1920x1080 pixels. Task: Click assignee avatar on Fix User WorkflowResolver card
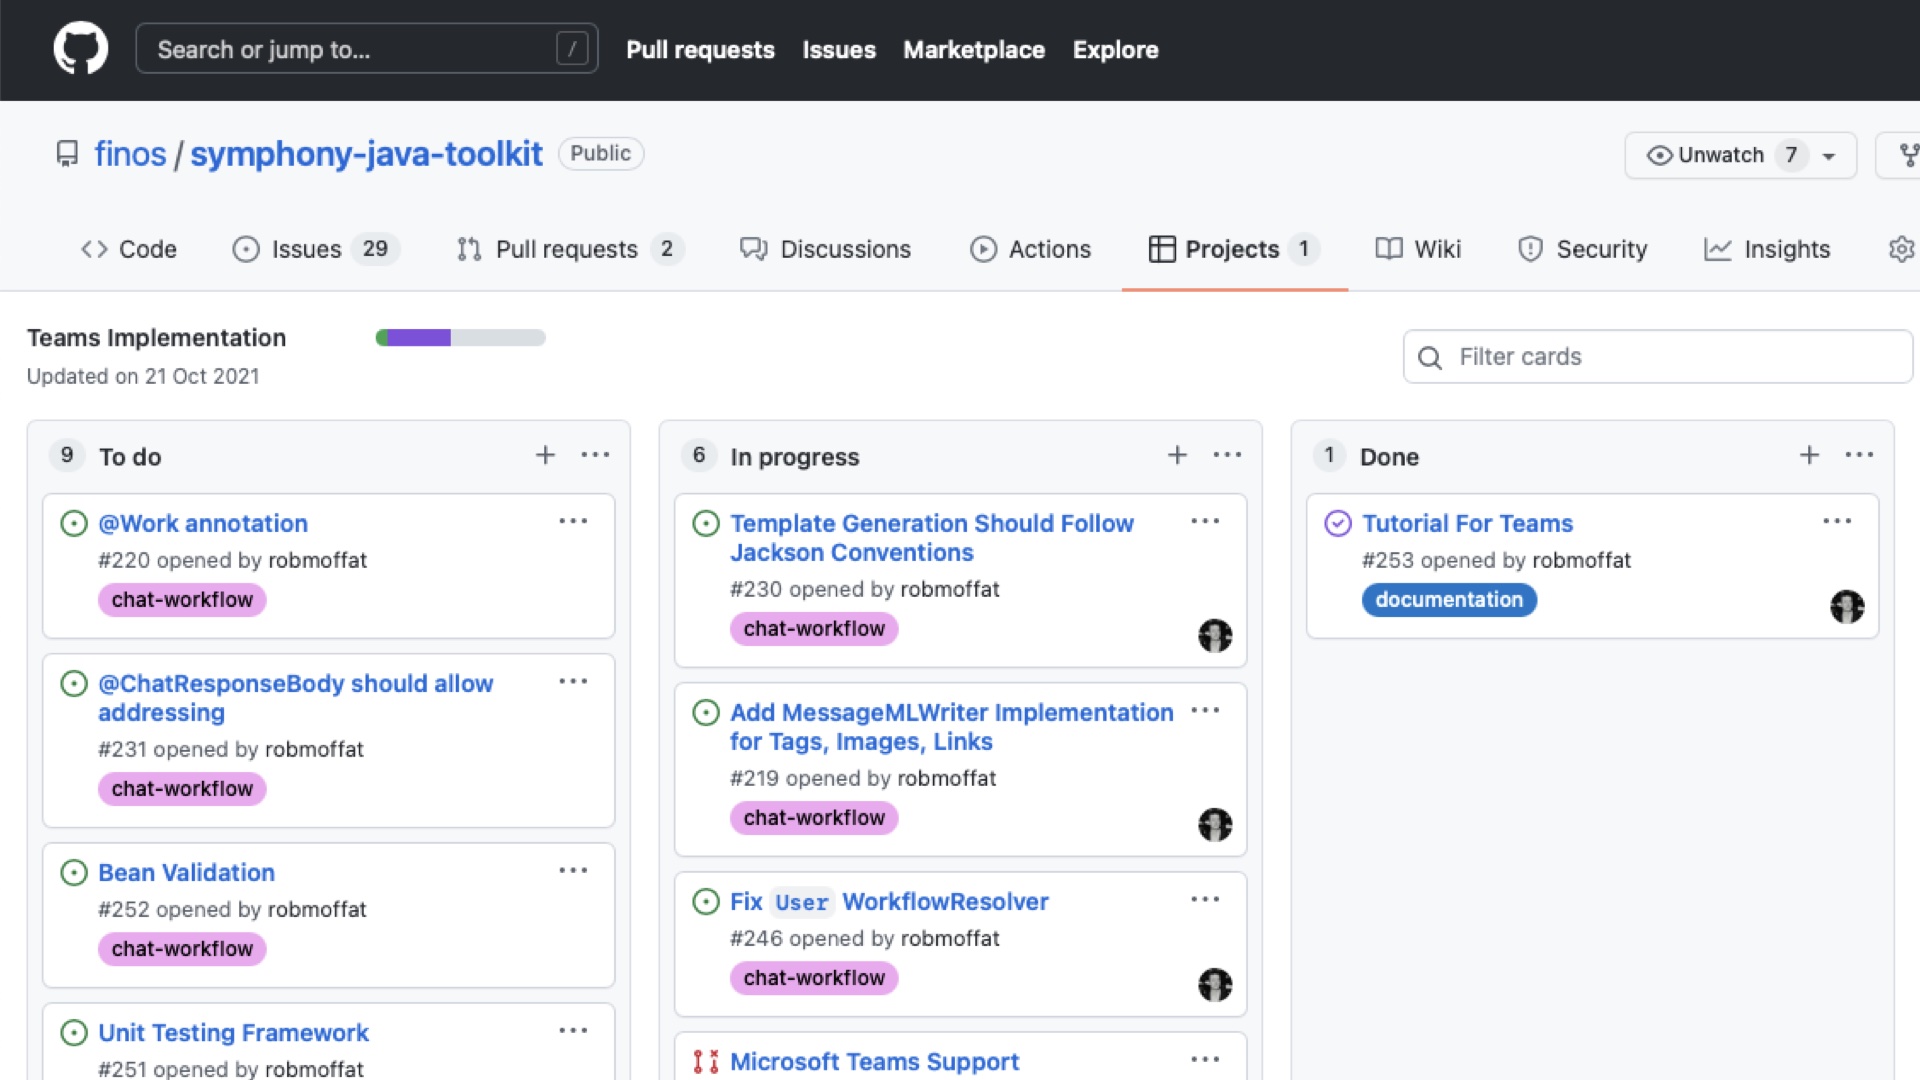1215,984
